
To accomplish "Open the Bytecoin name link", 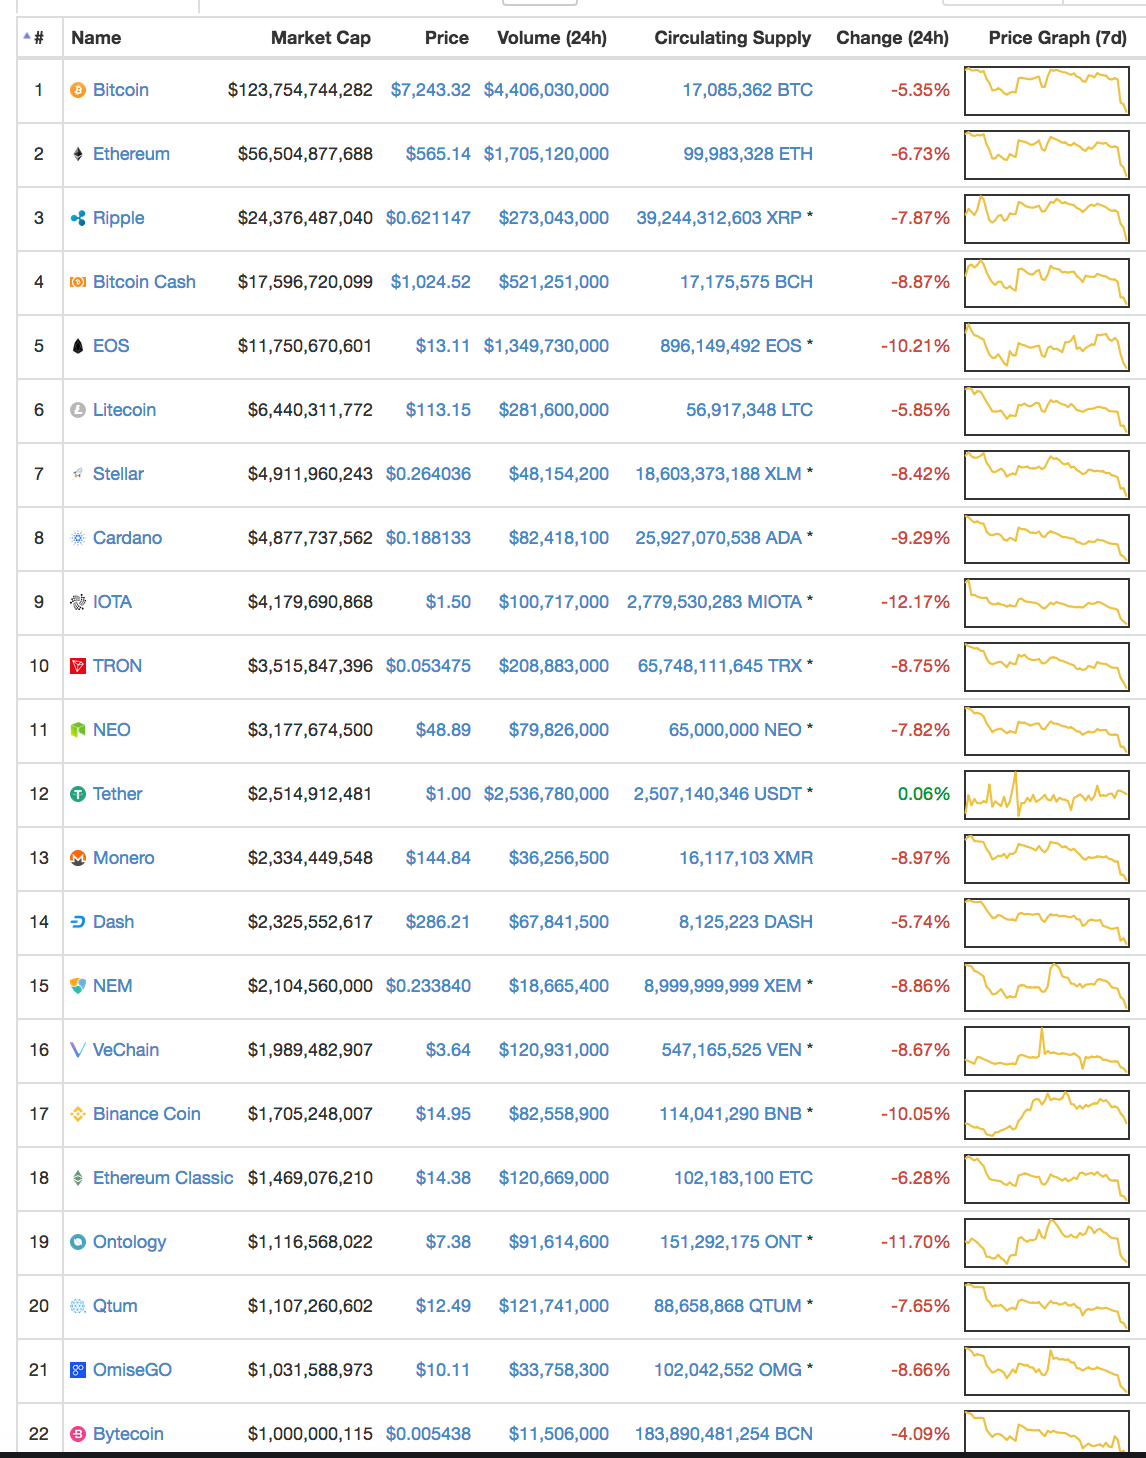I will tap(128, 1434).
